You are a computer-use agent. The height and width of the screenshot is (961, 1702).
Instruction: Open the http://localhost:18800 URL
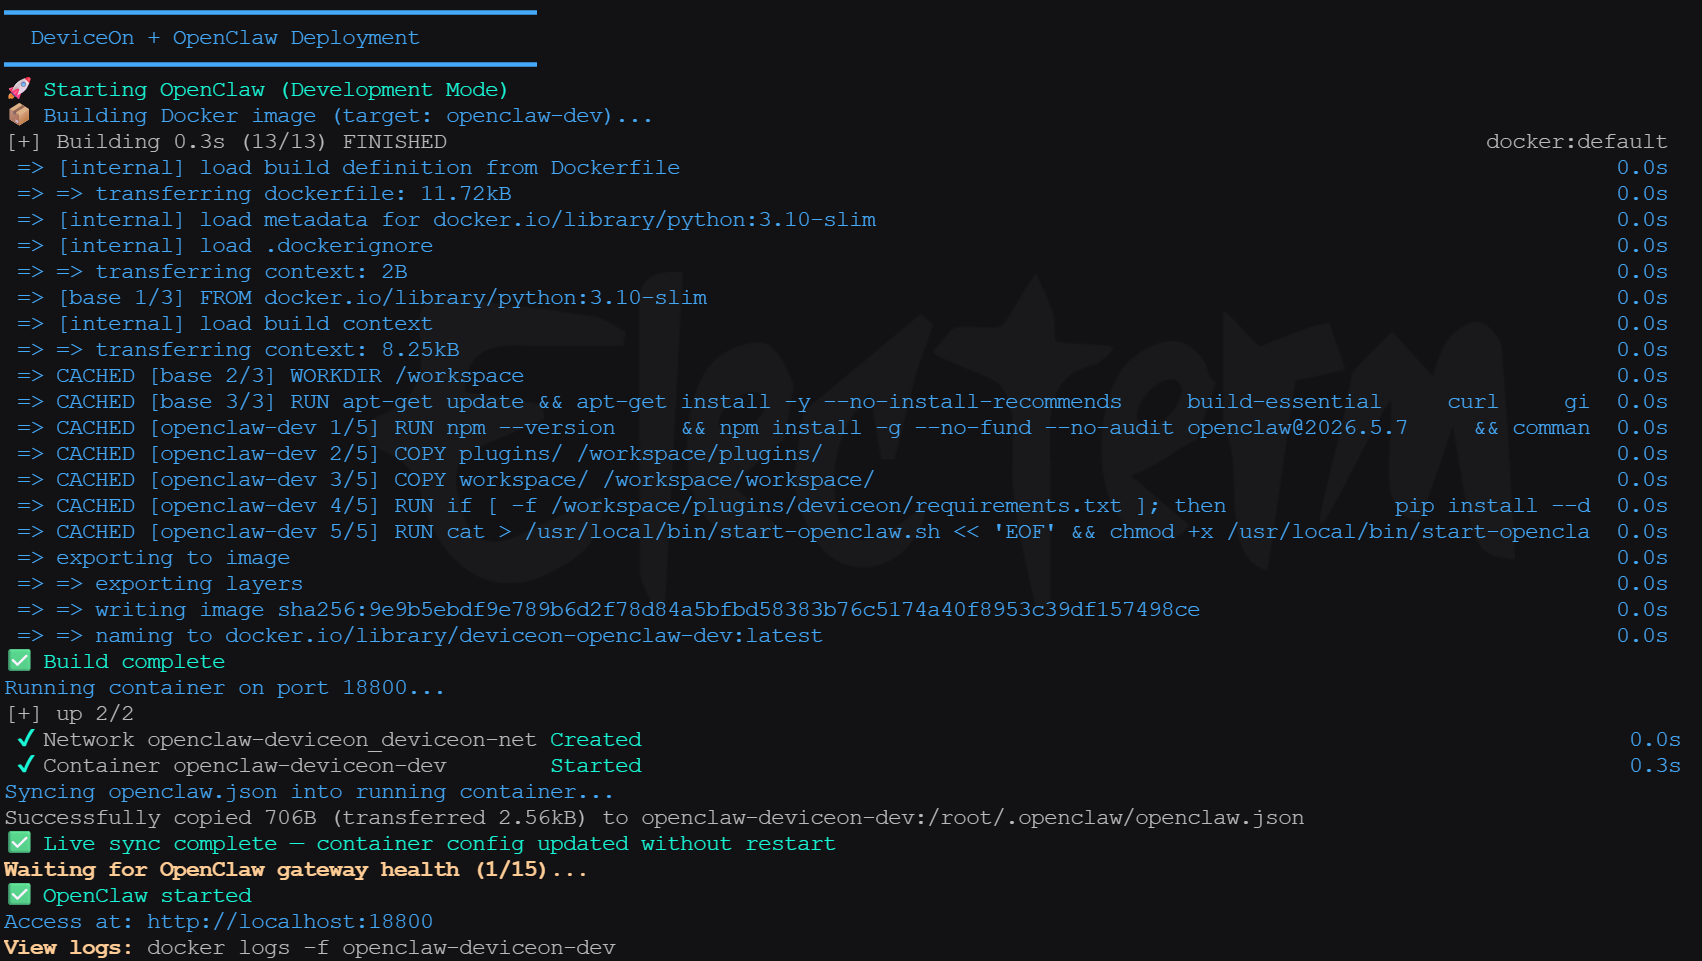pyautogui.click(x=290, y=921)
